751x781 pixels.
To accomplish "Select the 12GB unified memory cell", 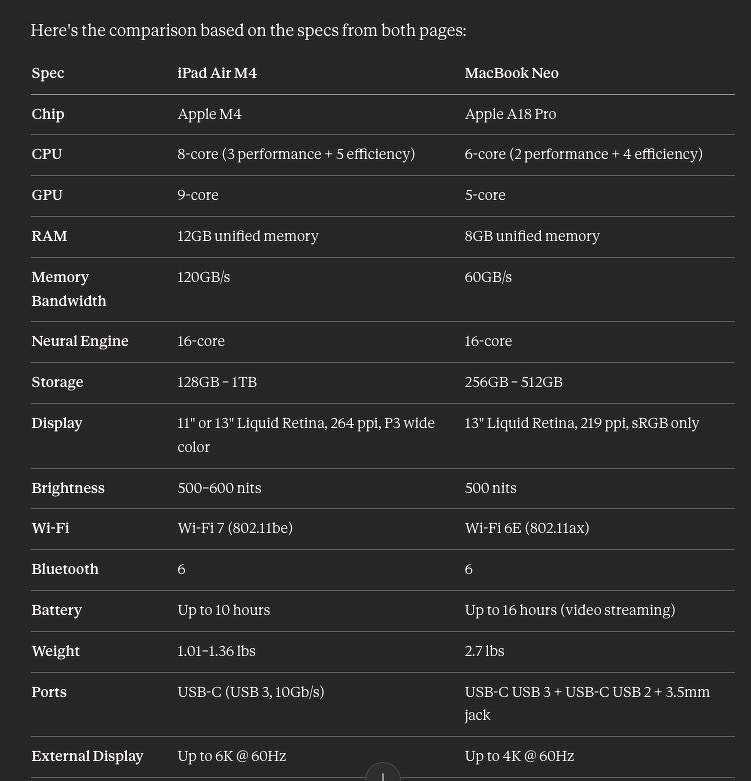I will click(248, 236).
